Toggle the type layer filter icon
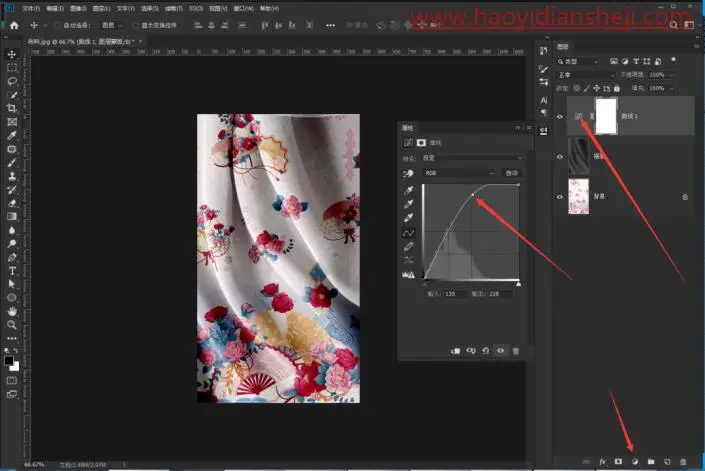705x471 pixels. click(x=636, y=61)
